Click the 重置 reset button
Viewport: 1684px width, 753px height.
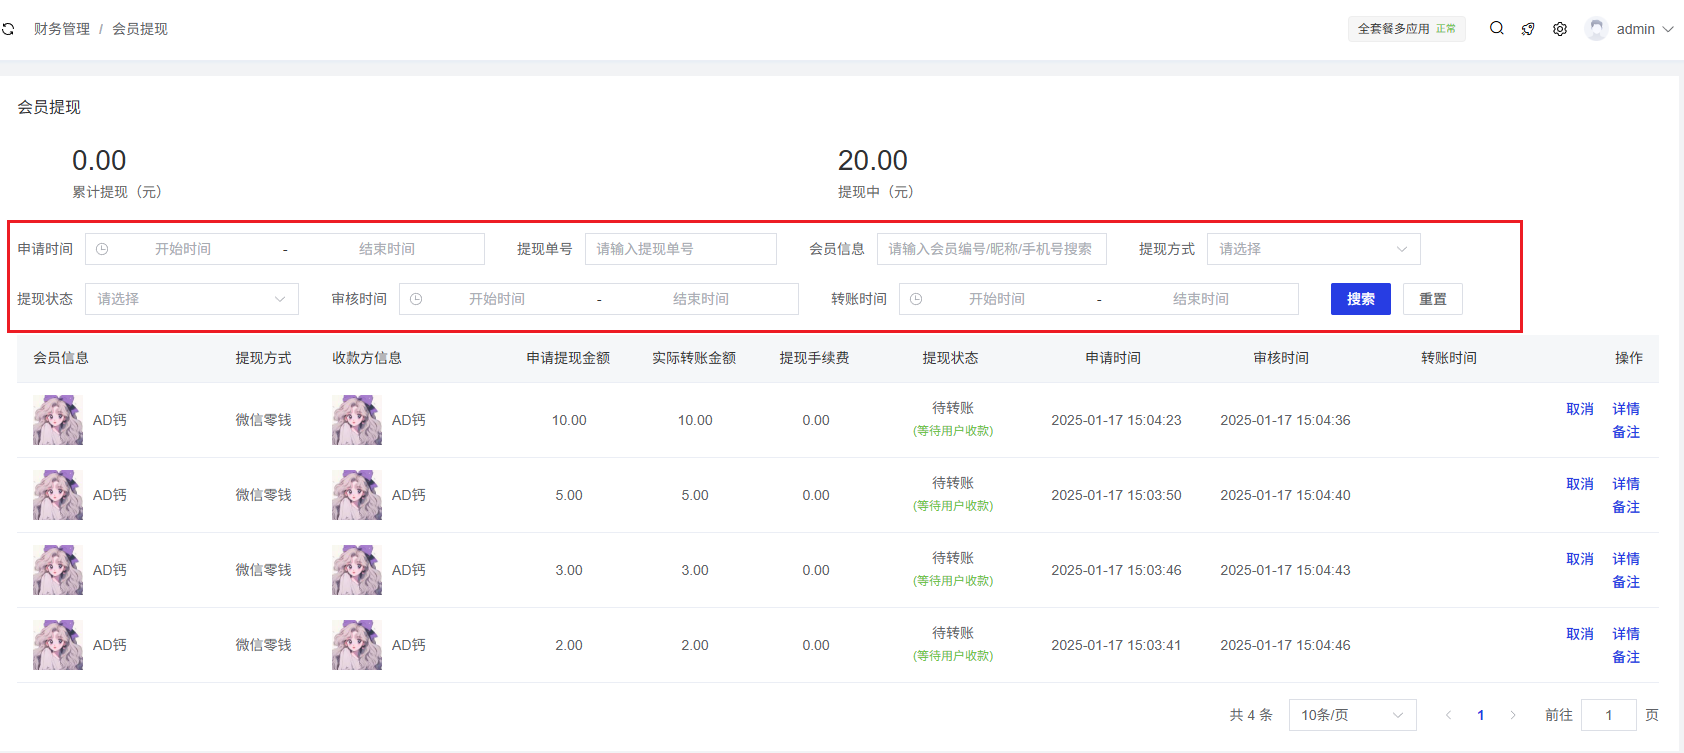pyautogui.click(x=1432, y=299)
